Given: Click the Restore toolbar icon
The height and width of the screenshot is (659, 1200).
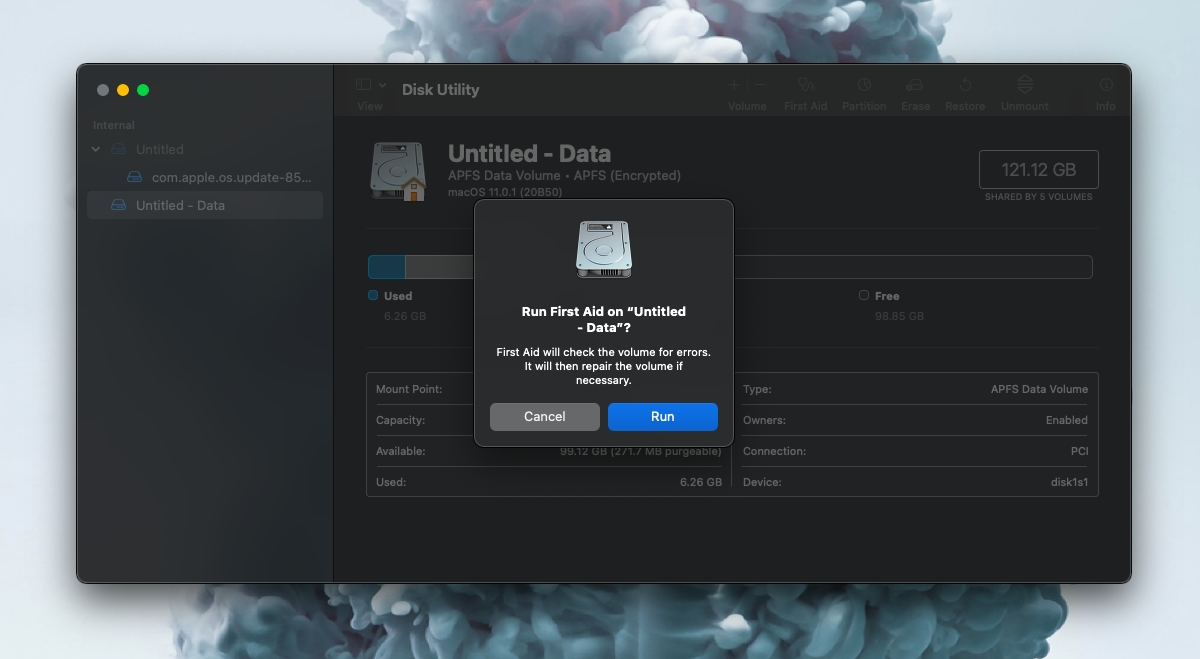Looking at the screenshot, I should [965, 86].
